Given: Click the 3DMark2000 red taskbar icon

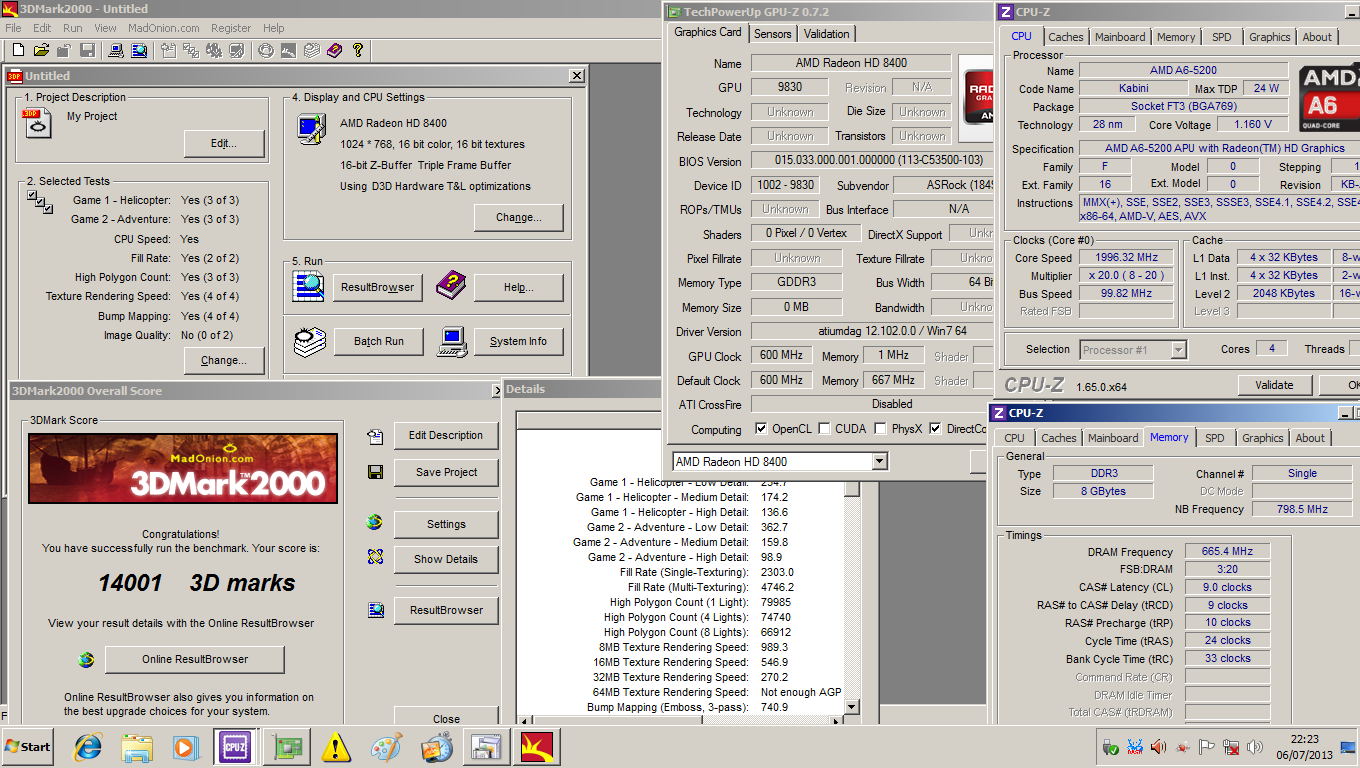Looking at the screenshot, I should (539, 747).
